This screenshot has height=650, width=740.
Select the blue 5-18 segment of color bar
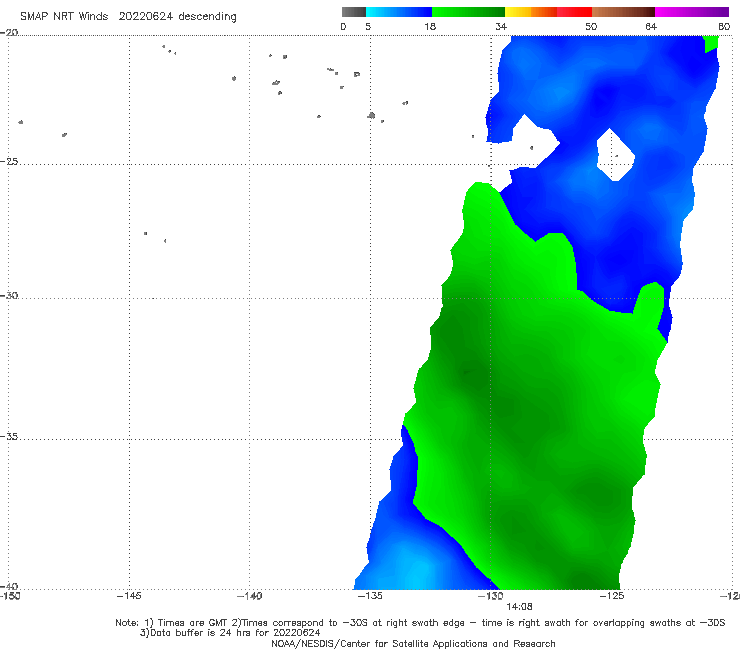[x=399, y=12]
